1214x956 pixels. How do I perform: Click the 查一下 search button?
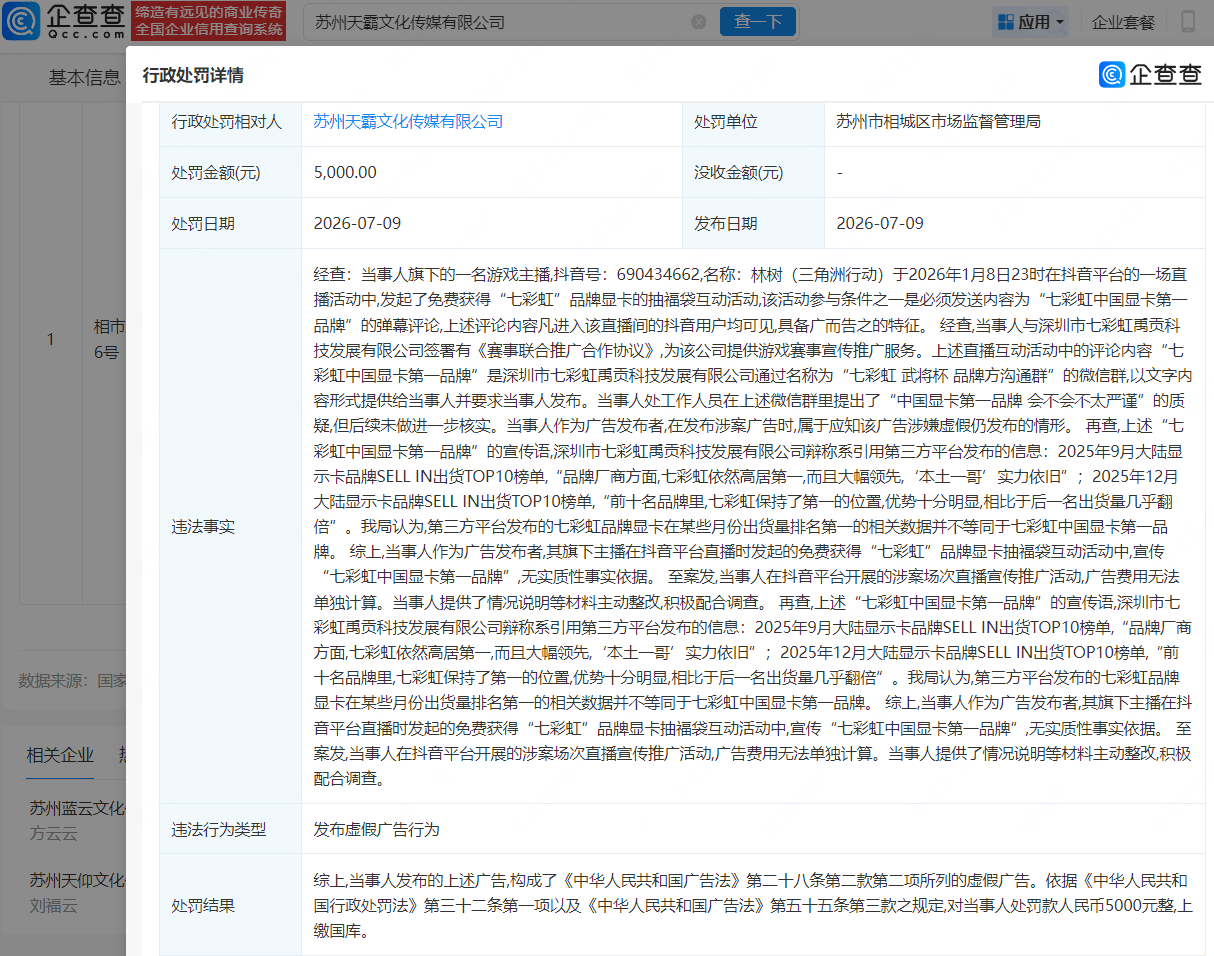pos(758,22)
